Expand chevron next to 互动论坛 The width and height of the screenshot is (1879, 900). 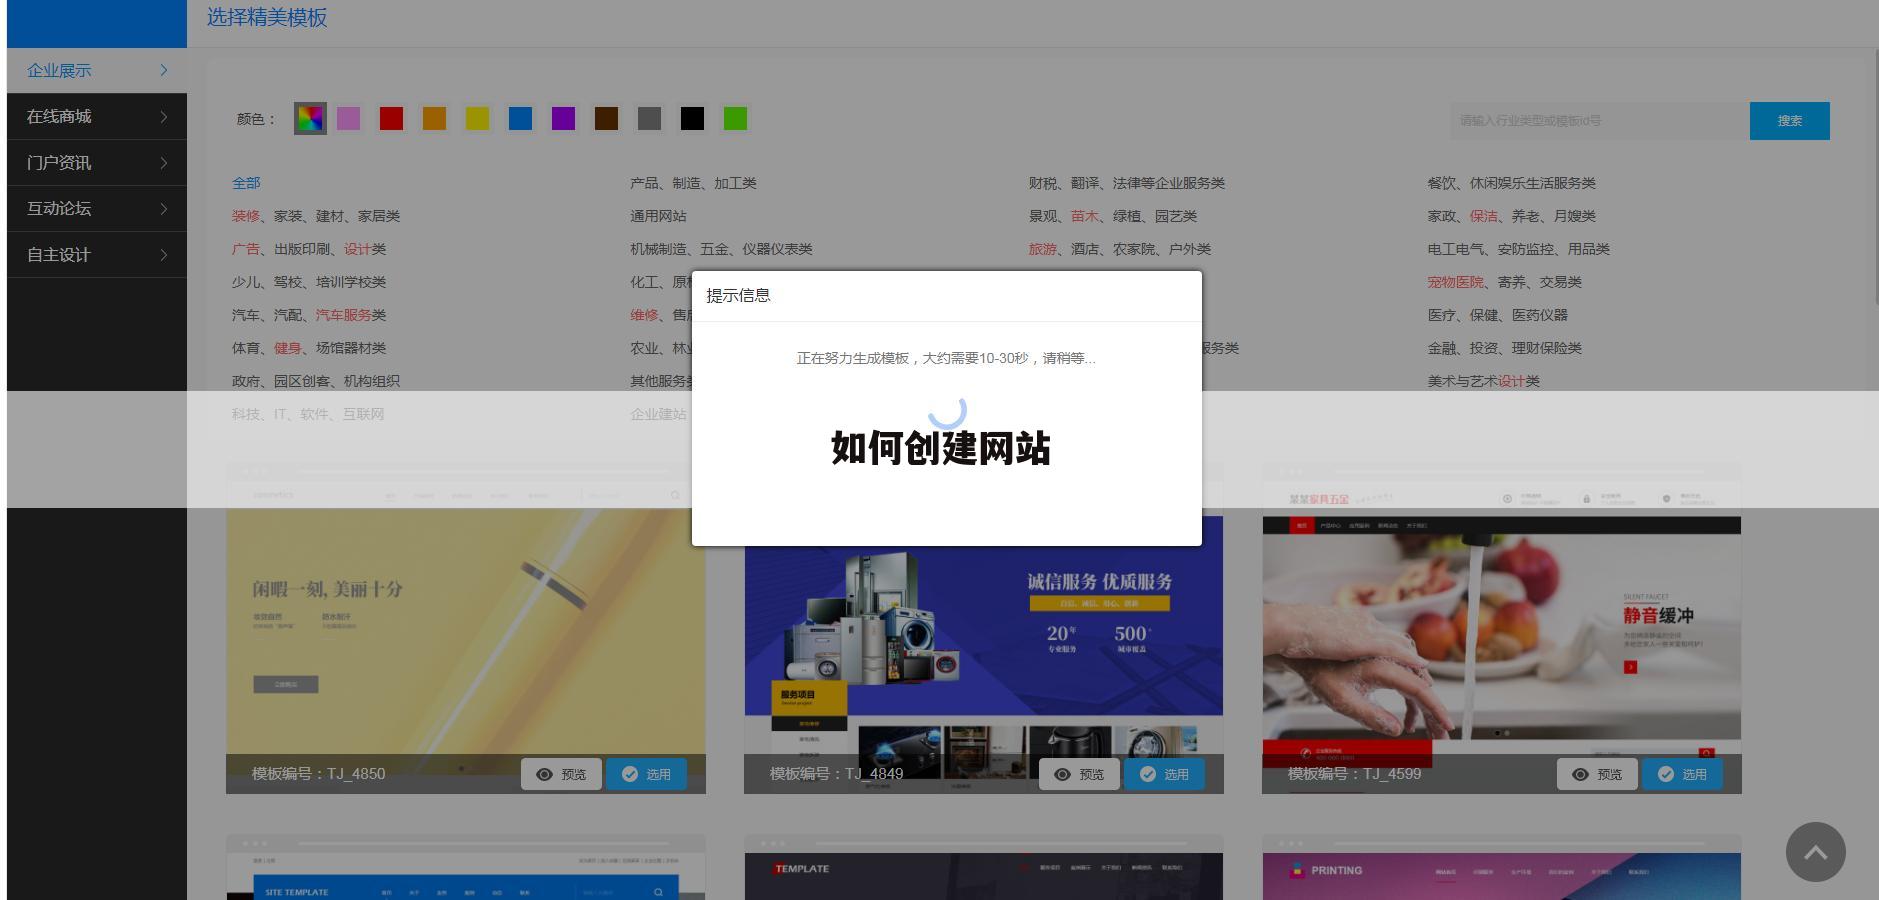(x=164, y=208)
